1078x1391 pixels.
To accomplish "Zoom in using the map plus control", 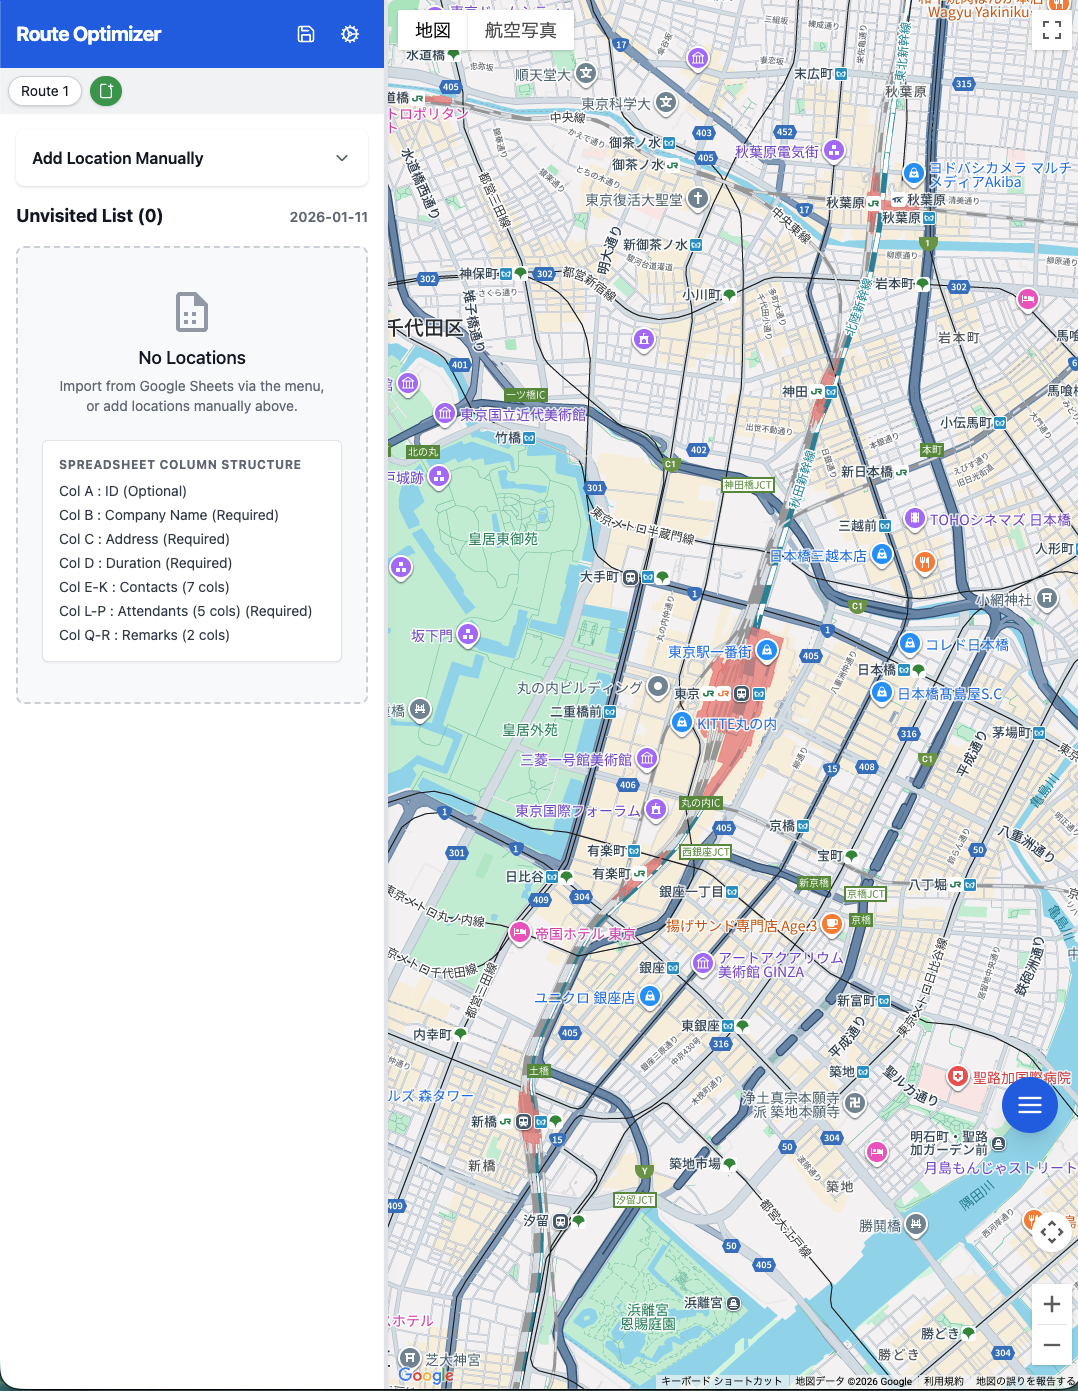I will click(x=1051, y=1304).
